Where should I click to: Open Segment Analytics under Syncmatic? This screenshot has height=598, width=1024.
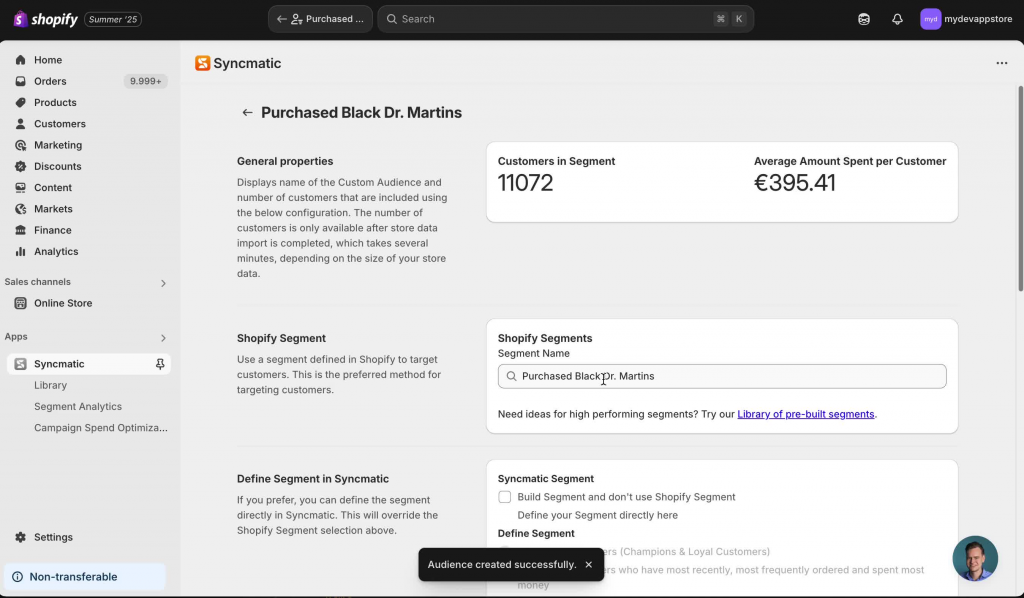tap(78, 406)
